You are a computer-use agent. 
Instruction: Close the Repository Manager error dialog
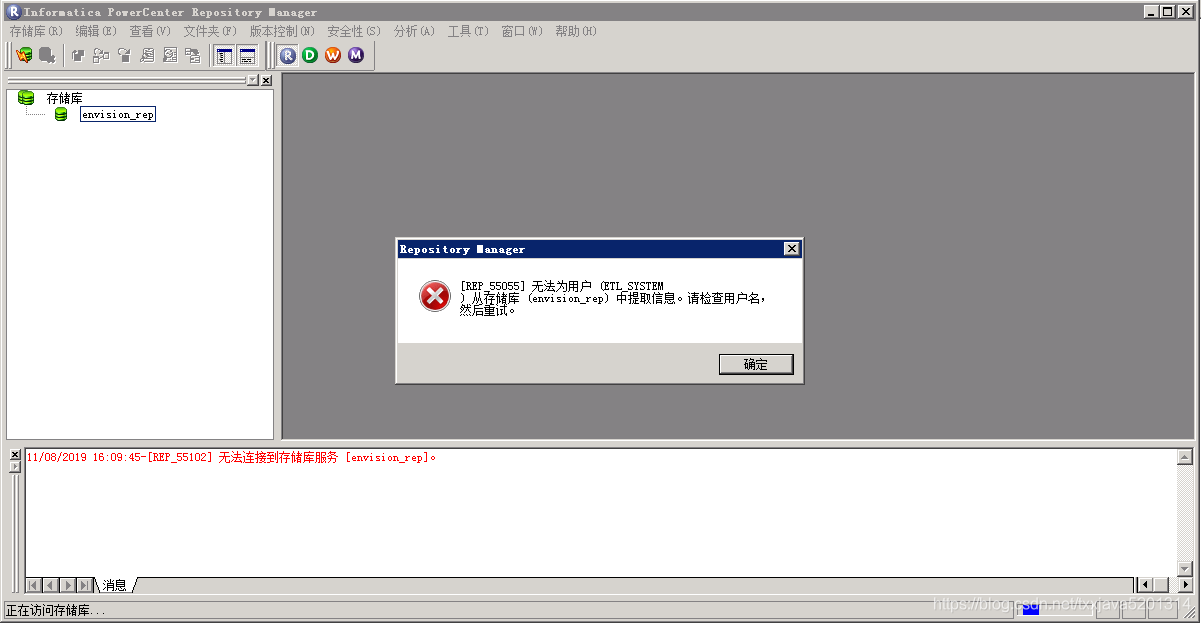coord(791,249)
